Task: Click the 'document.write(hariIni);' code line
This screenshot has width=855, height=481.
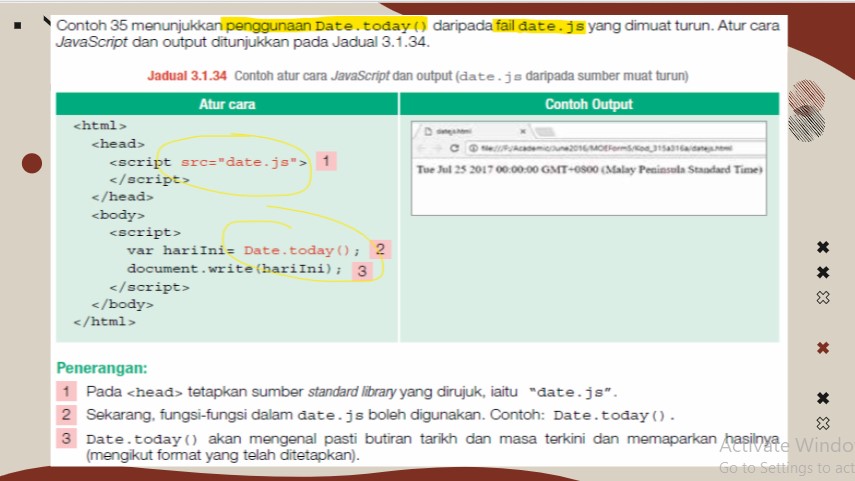Action: click(x=234, y=269)
